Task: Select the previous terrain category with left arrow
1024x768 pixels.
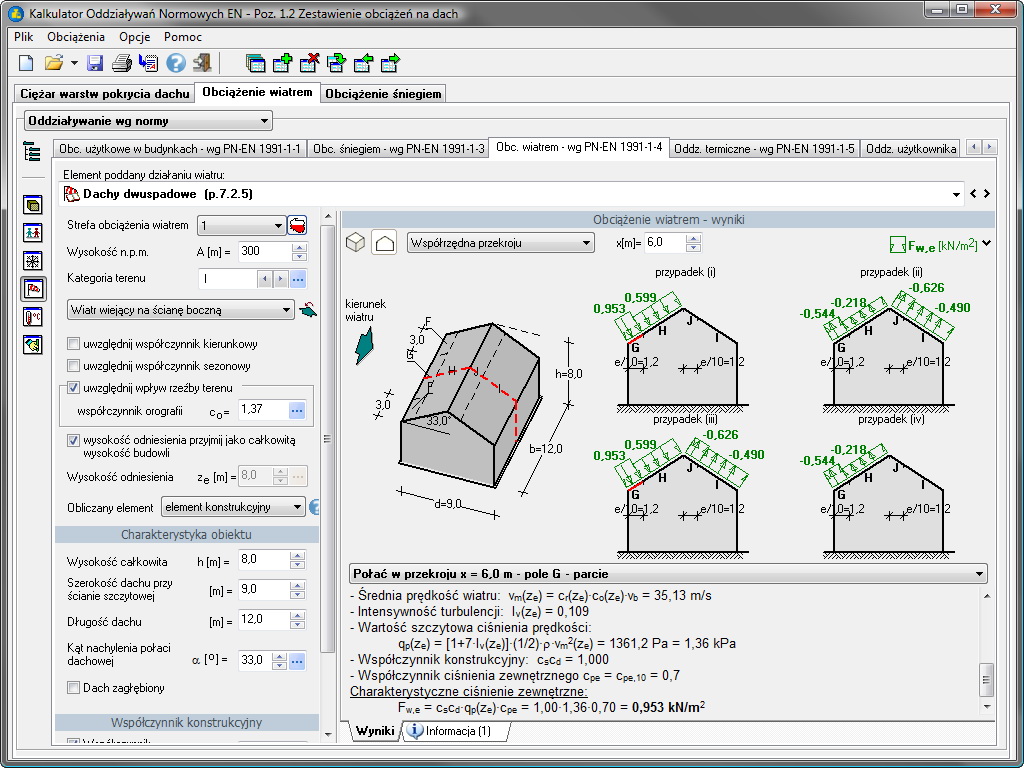Action: pyautogui.click(x=264, y=280)
